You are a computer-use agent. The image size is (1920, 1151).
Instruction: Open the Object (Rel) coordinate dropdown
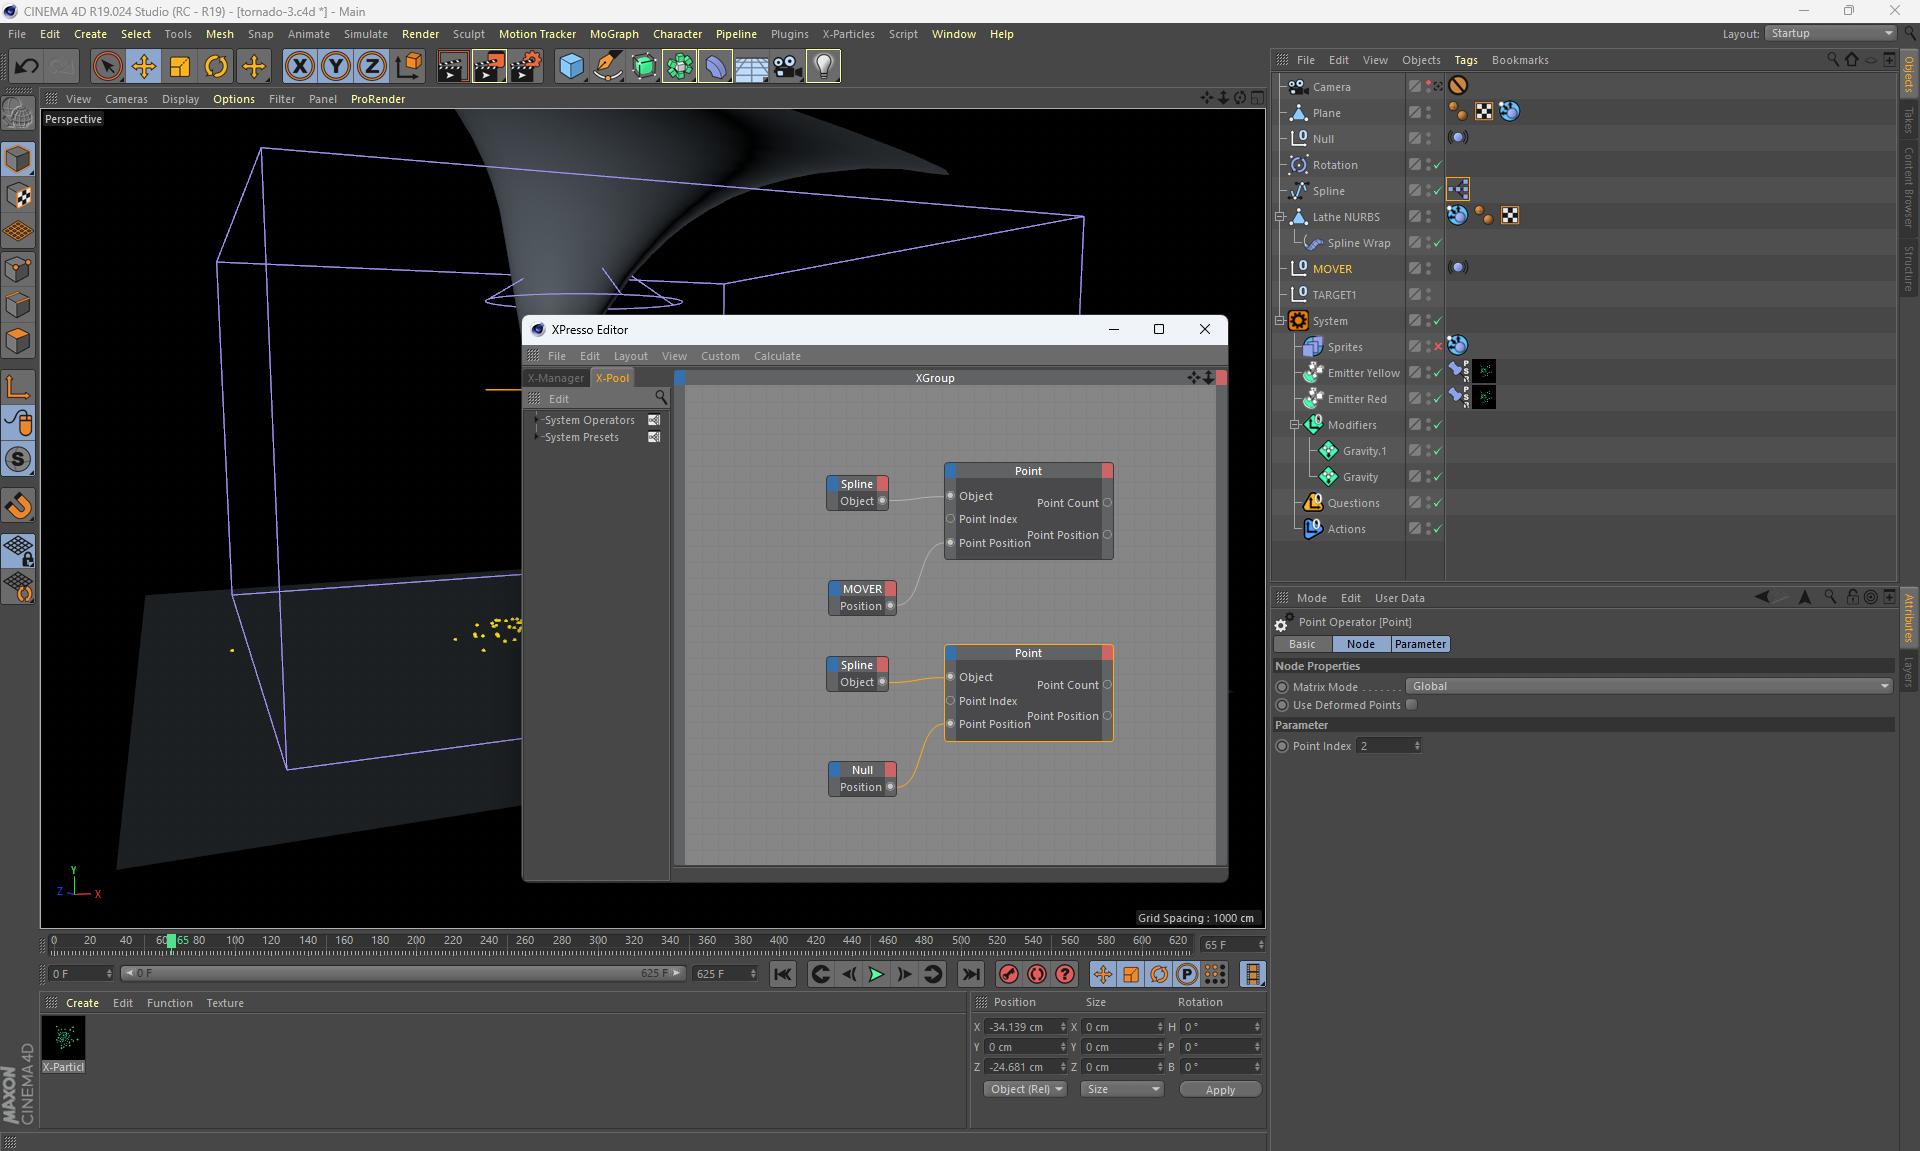(1025, 1089)
